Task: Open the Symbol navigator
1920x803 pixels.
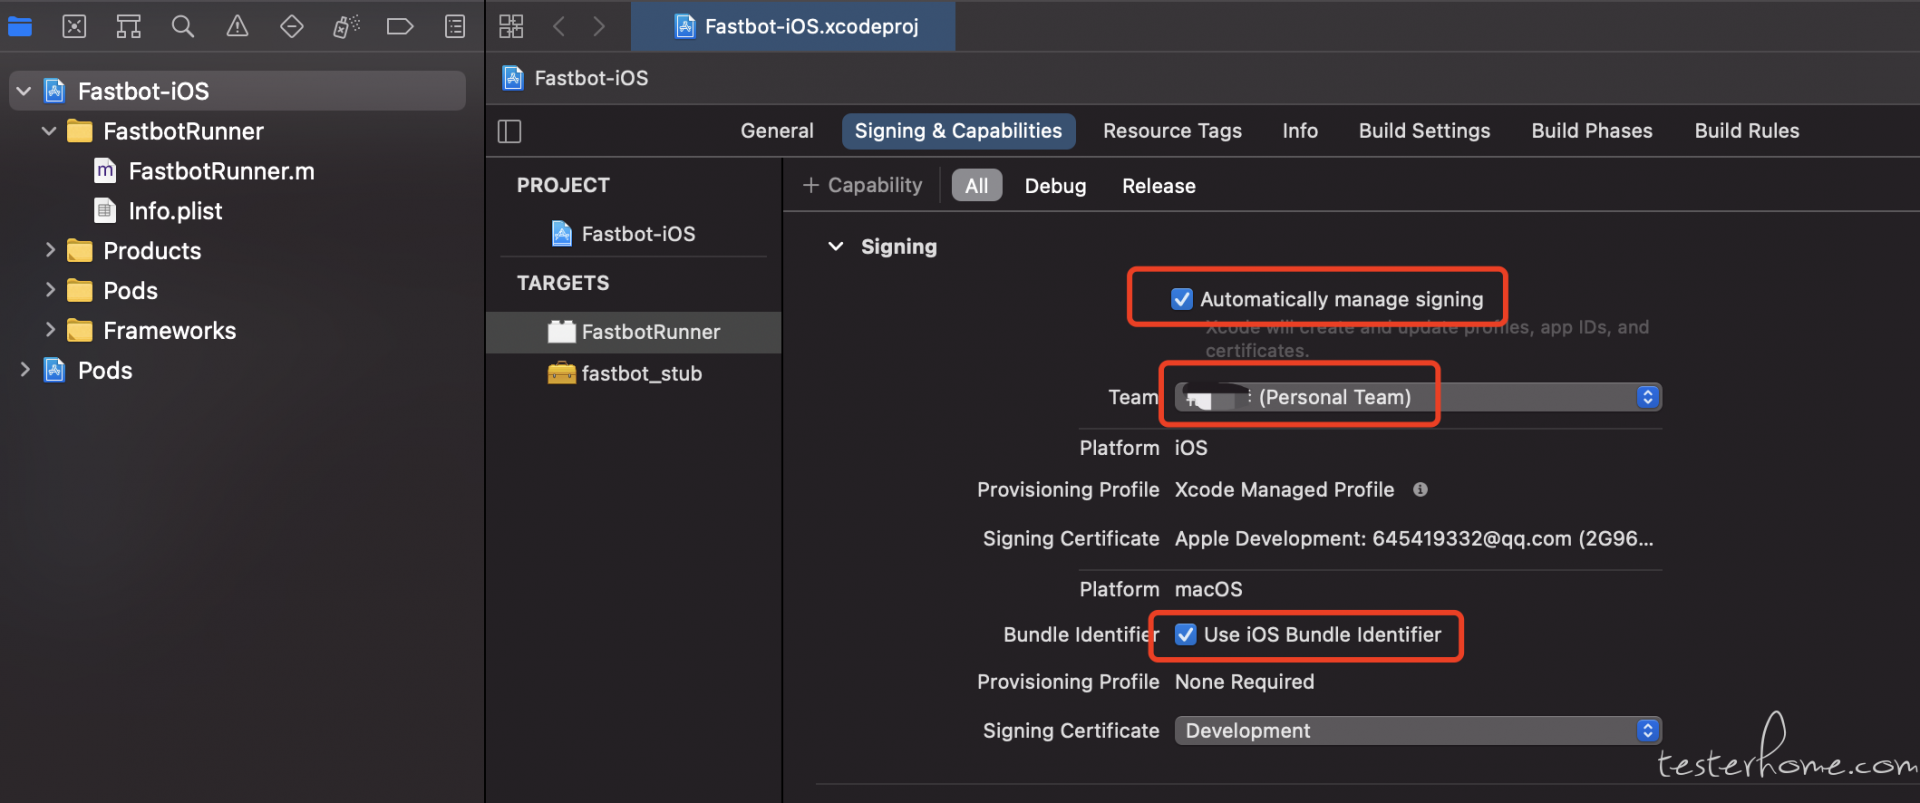Action: [128, 27]
